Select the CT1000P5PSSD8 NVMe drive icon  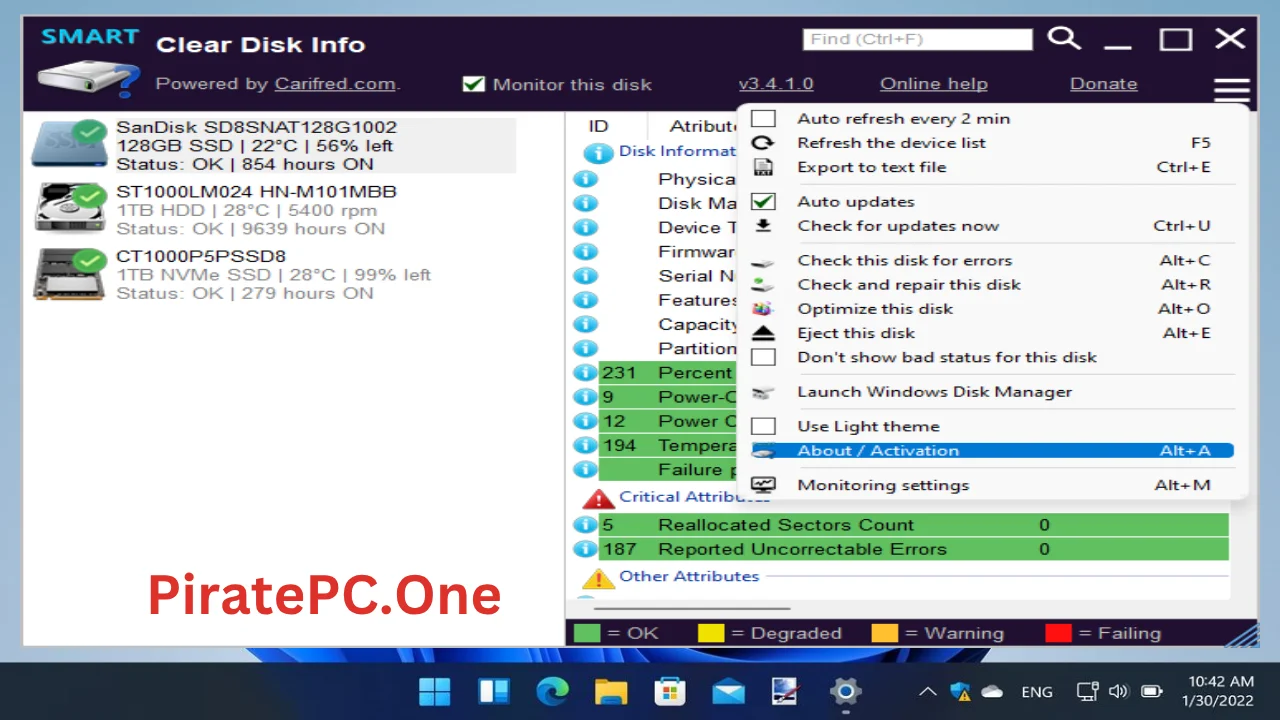[69, 273]
